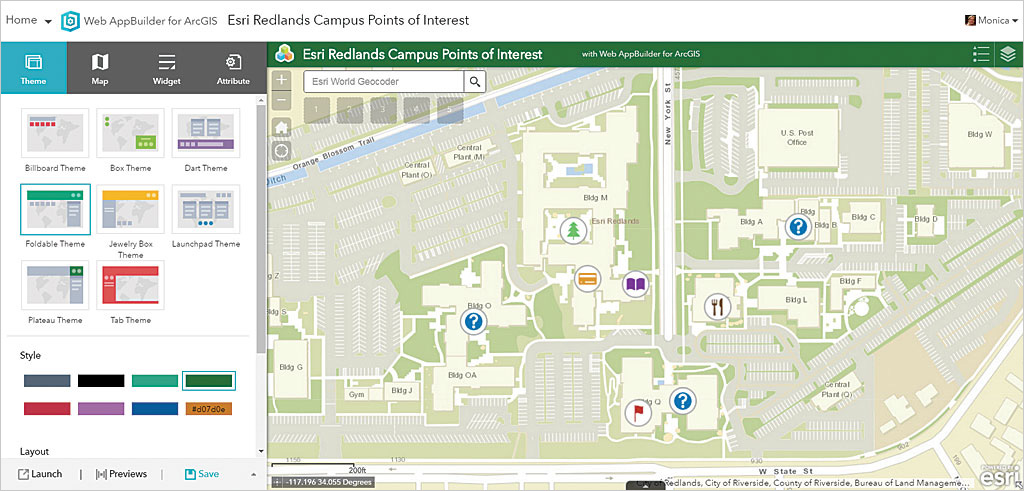Screen dimensions: 1024x491
Task: Open widget placeholder 1
Action: (317, 110)
